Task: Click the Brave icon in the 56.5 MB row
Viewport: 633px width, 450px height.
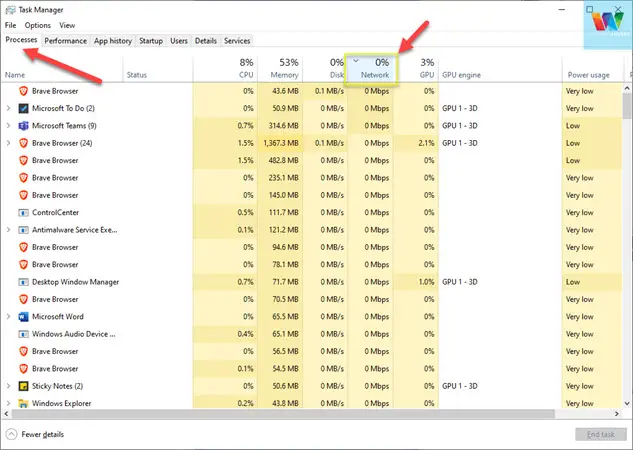Action: (x=23, y=351)
